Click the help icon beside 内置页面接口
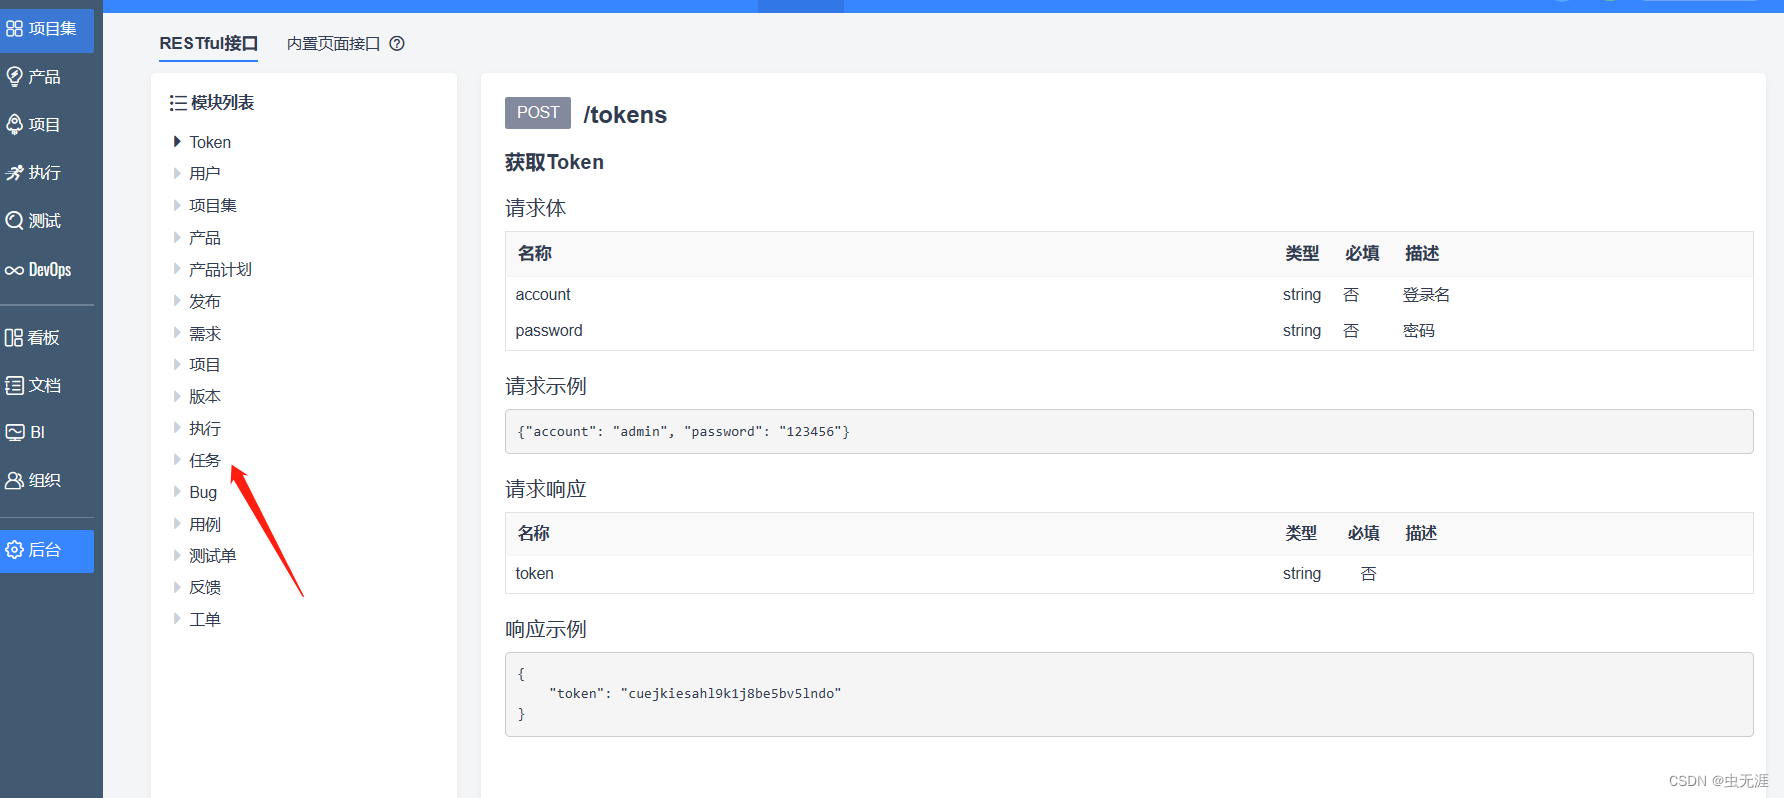The width and height of the screenshot is (1784, 798). pyautogui.click(x=397, y=43)
